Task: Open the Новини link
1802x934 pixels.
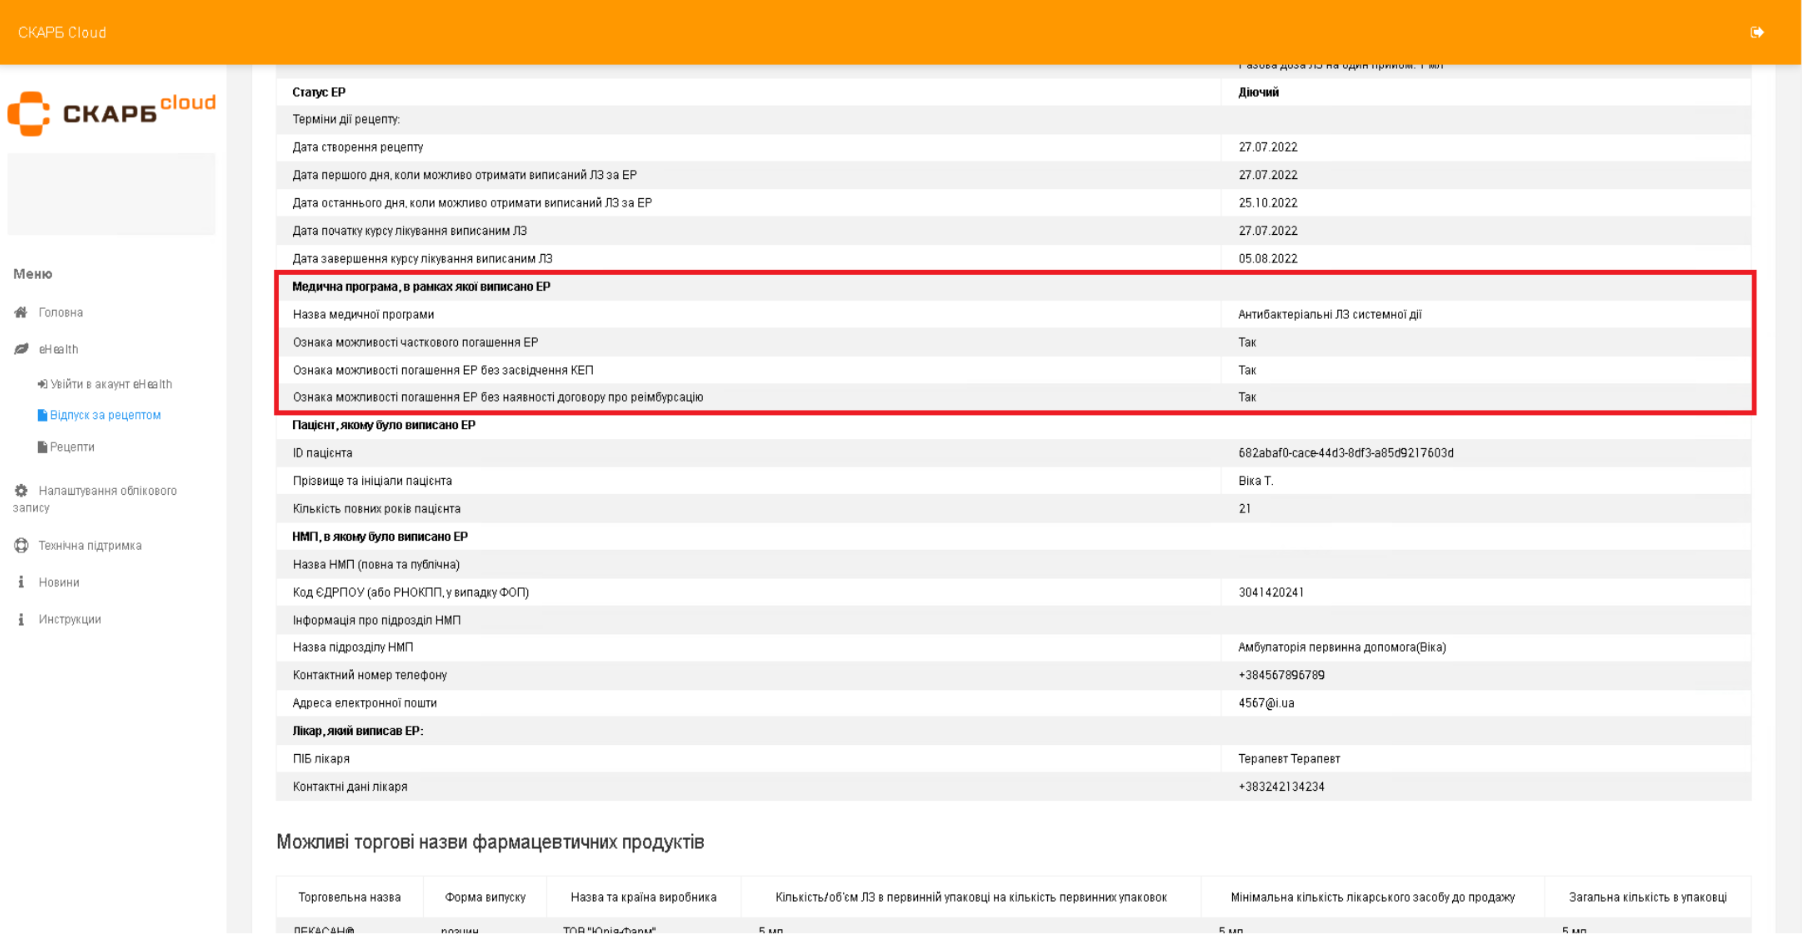Action: (59, 582)
